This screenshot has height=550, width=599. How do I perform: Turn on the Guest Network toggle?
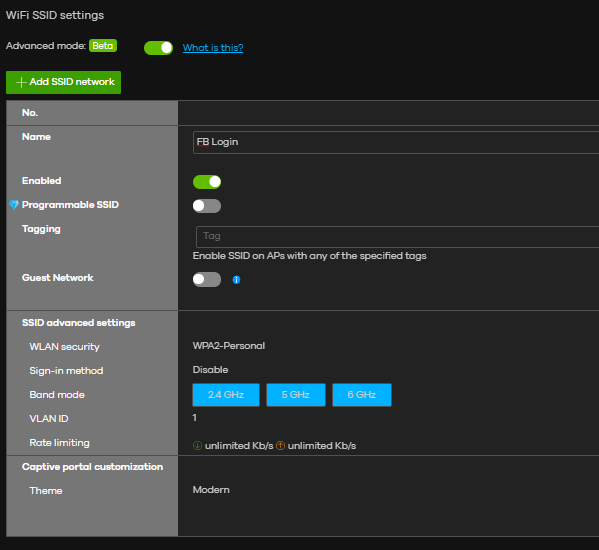point(207,279)
